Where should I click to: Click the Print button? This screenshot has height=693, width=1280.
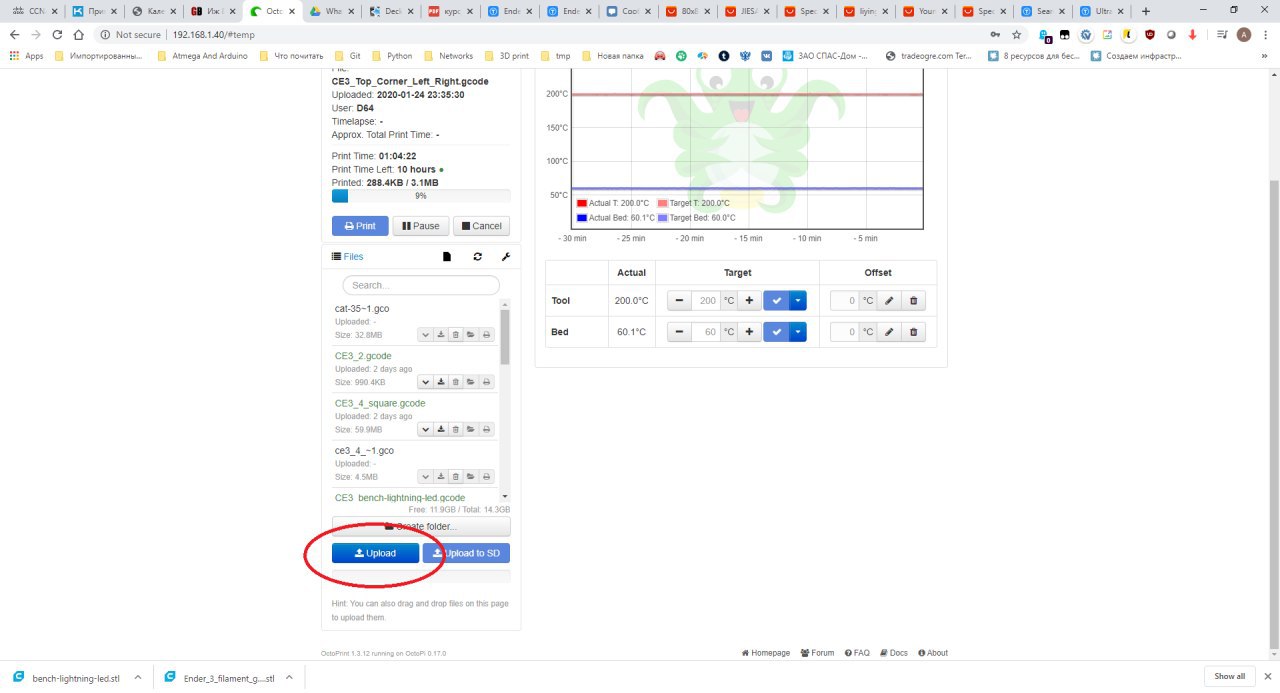click(360, 226)
